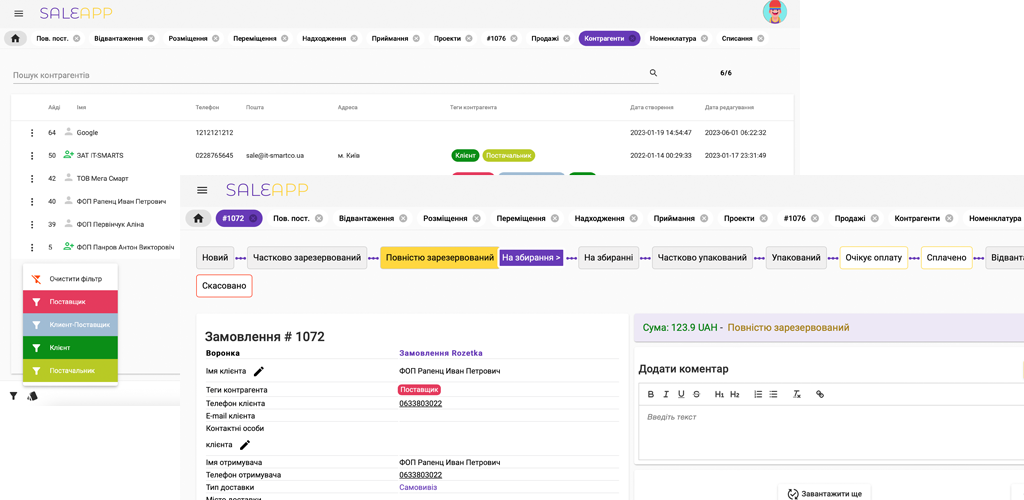Go to home tab in Contractors window
This screenshot has height=500, width=1024.
[x=15, y=39]
